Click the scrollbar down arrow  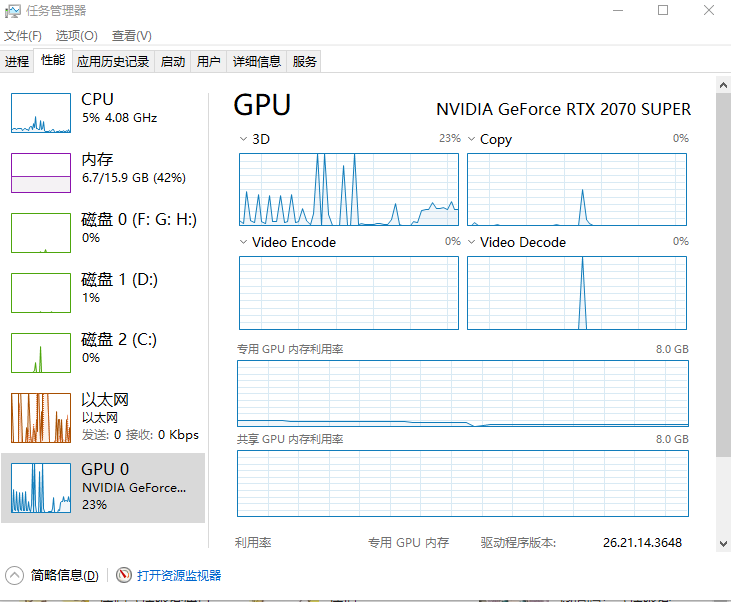(x=723, y=544)
